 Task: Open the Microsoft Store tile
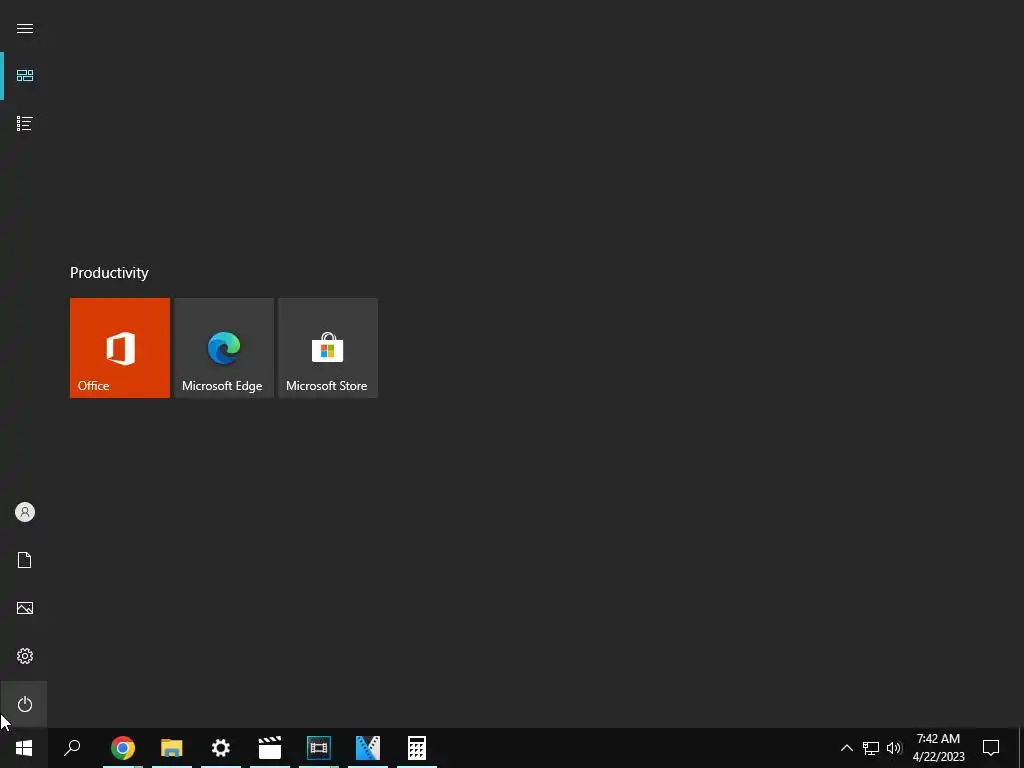328,347
